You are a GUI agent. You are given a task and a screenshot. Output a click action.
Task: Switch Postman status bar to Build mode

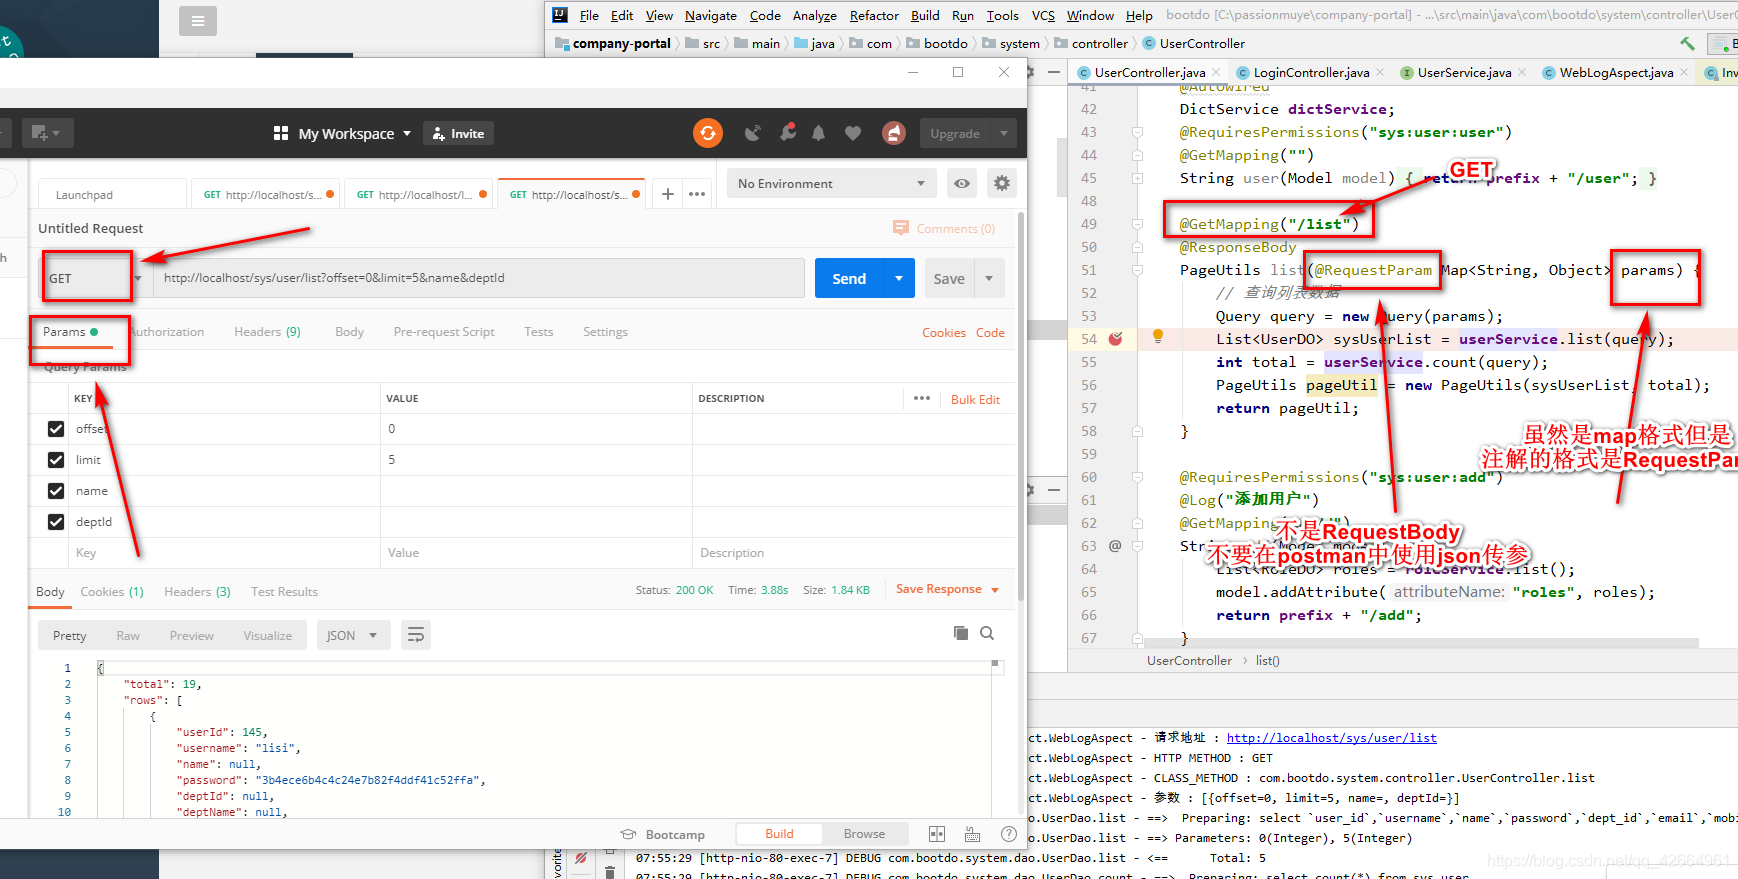(x=779, y=834)
